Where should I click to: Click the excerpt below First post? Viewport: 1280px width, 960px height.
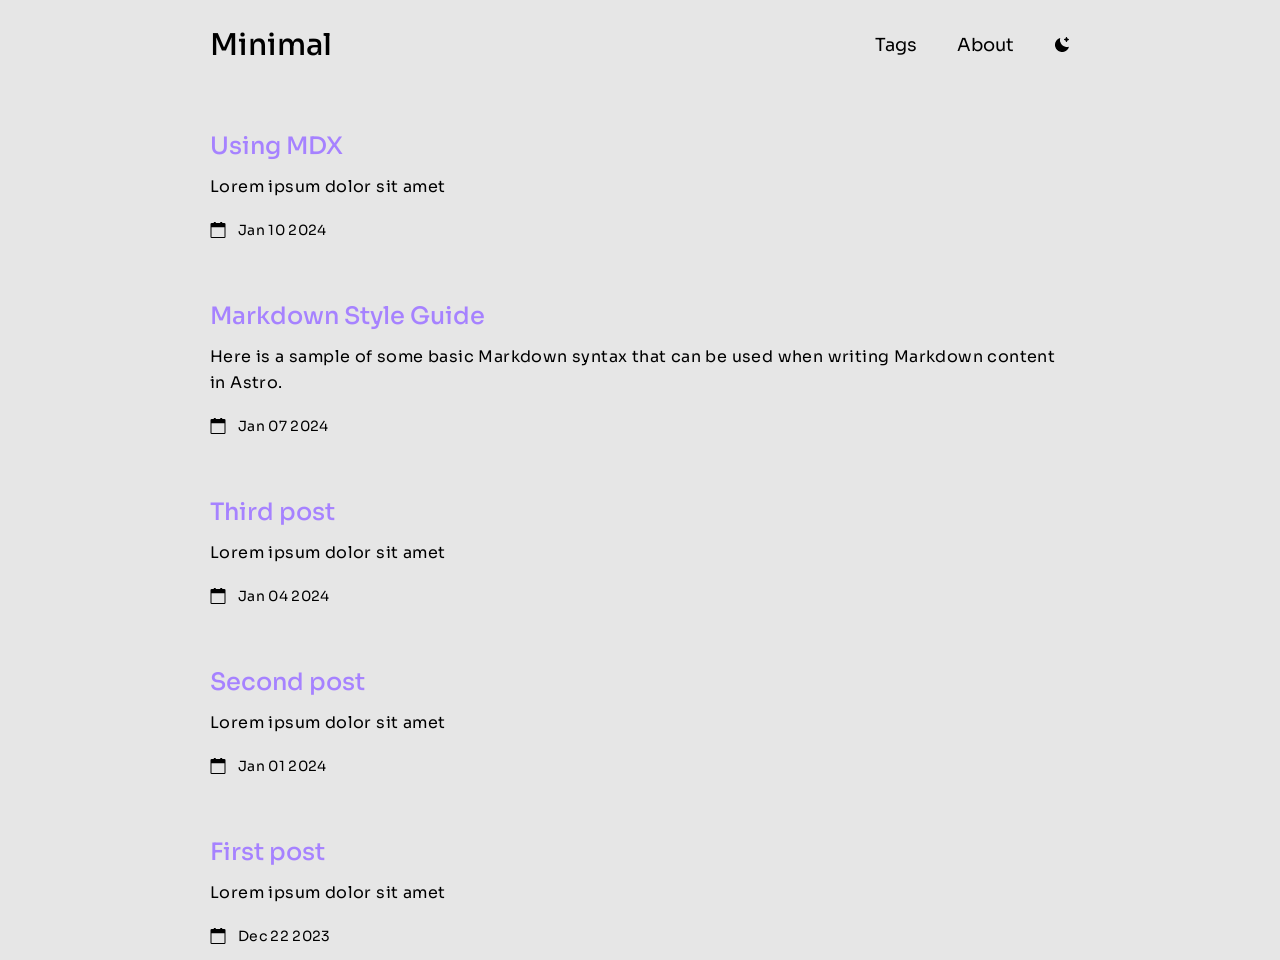(327, 890)
